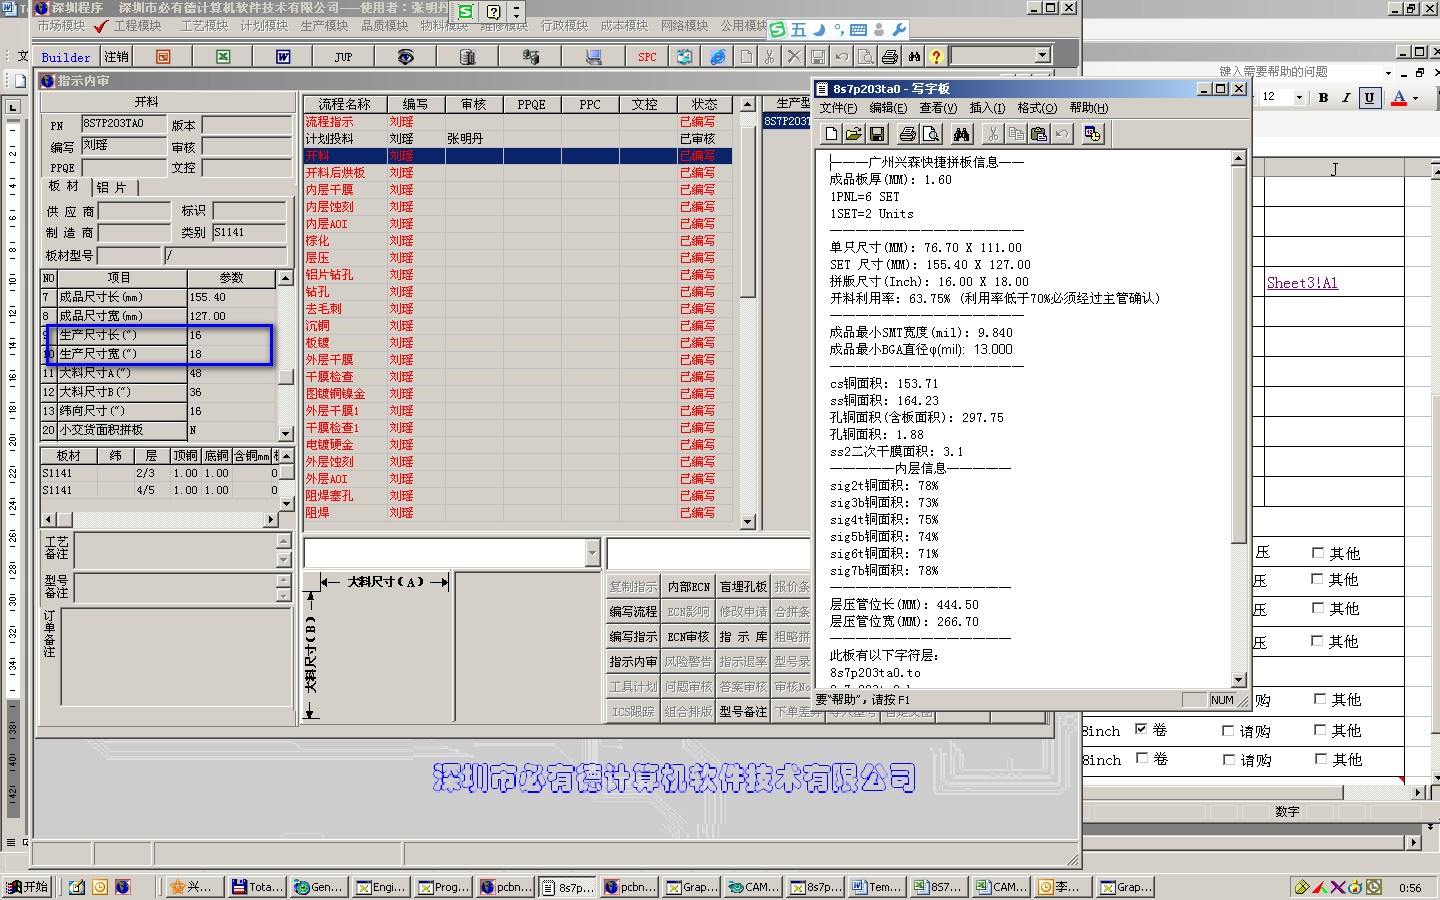The width and height of the screenshot is (1440, 900).
Task: Click the Internet Explorer toolbar icon
Action: 718,57
